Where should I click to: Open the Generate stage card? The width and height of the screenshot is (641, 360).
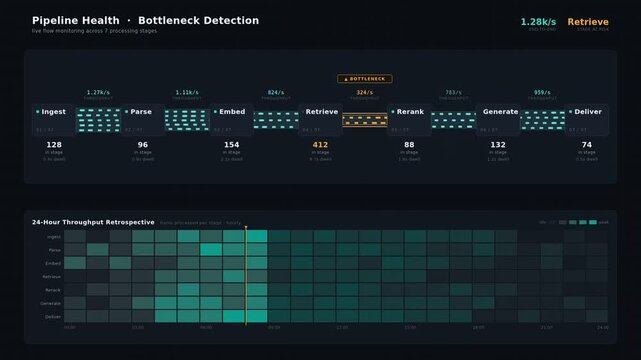(498, 120)
